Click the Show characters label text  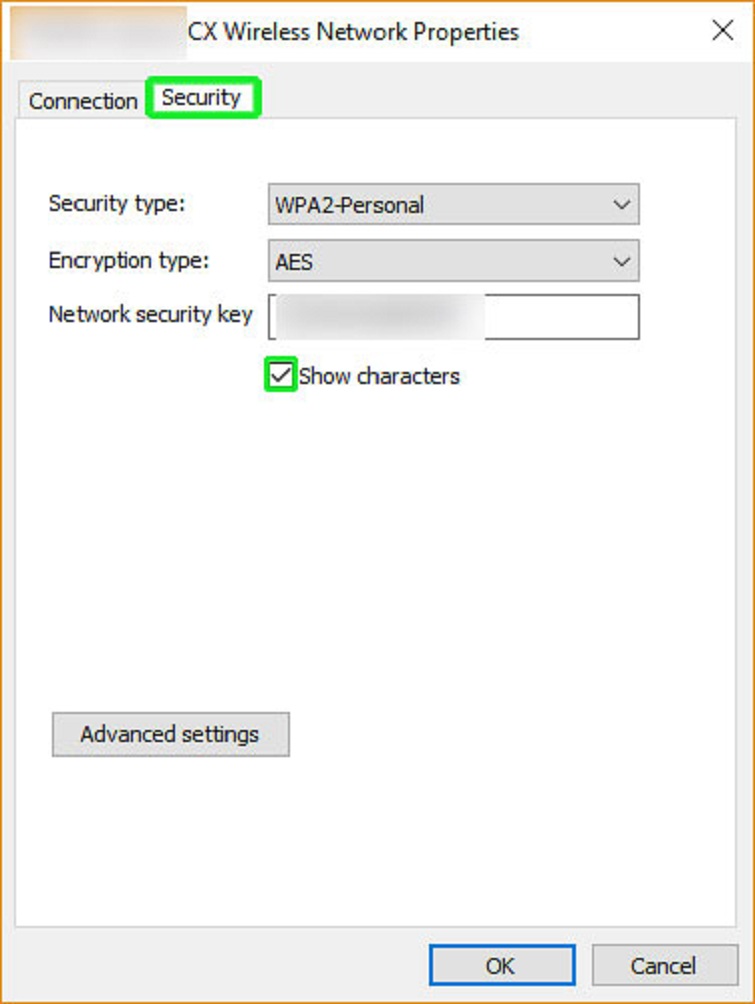click(x=379, y=376)
